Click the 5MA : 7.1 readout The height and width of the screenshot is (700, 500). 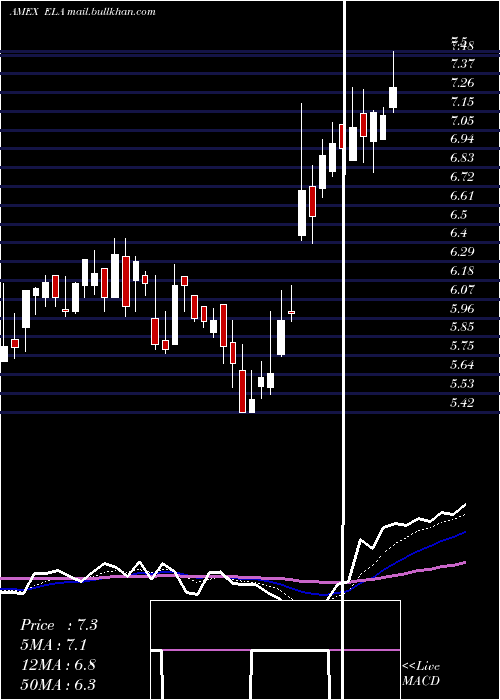click(53, 645)
